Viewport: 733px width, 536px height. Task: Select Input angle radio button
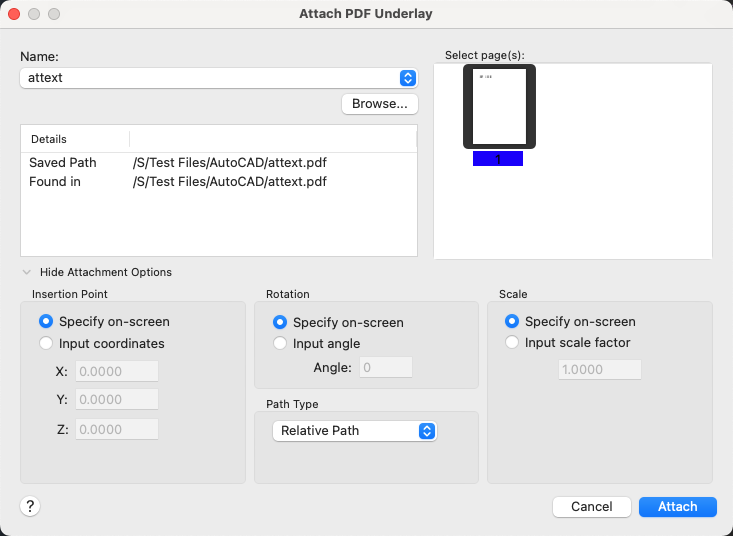[x=280, y=344]
